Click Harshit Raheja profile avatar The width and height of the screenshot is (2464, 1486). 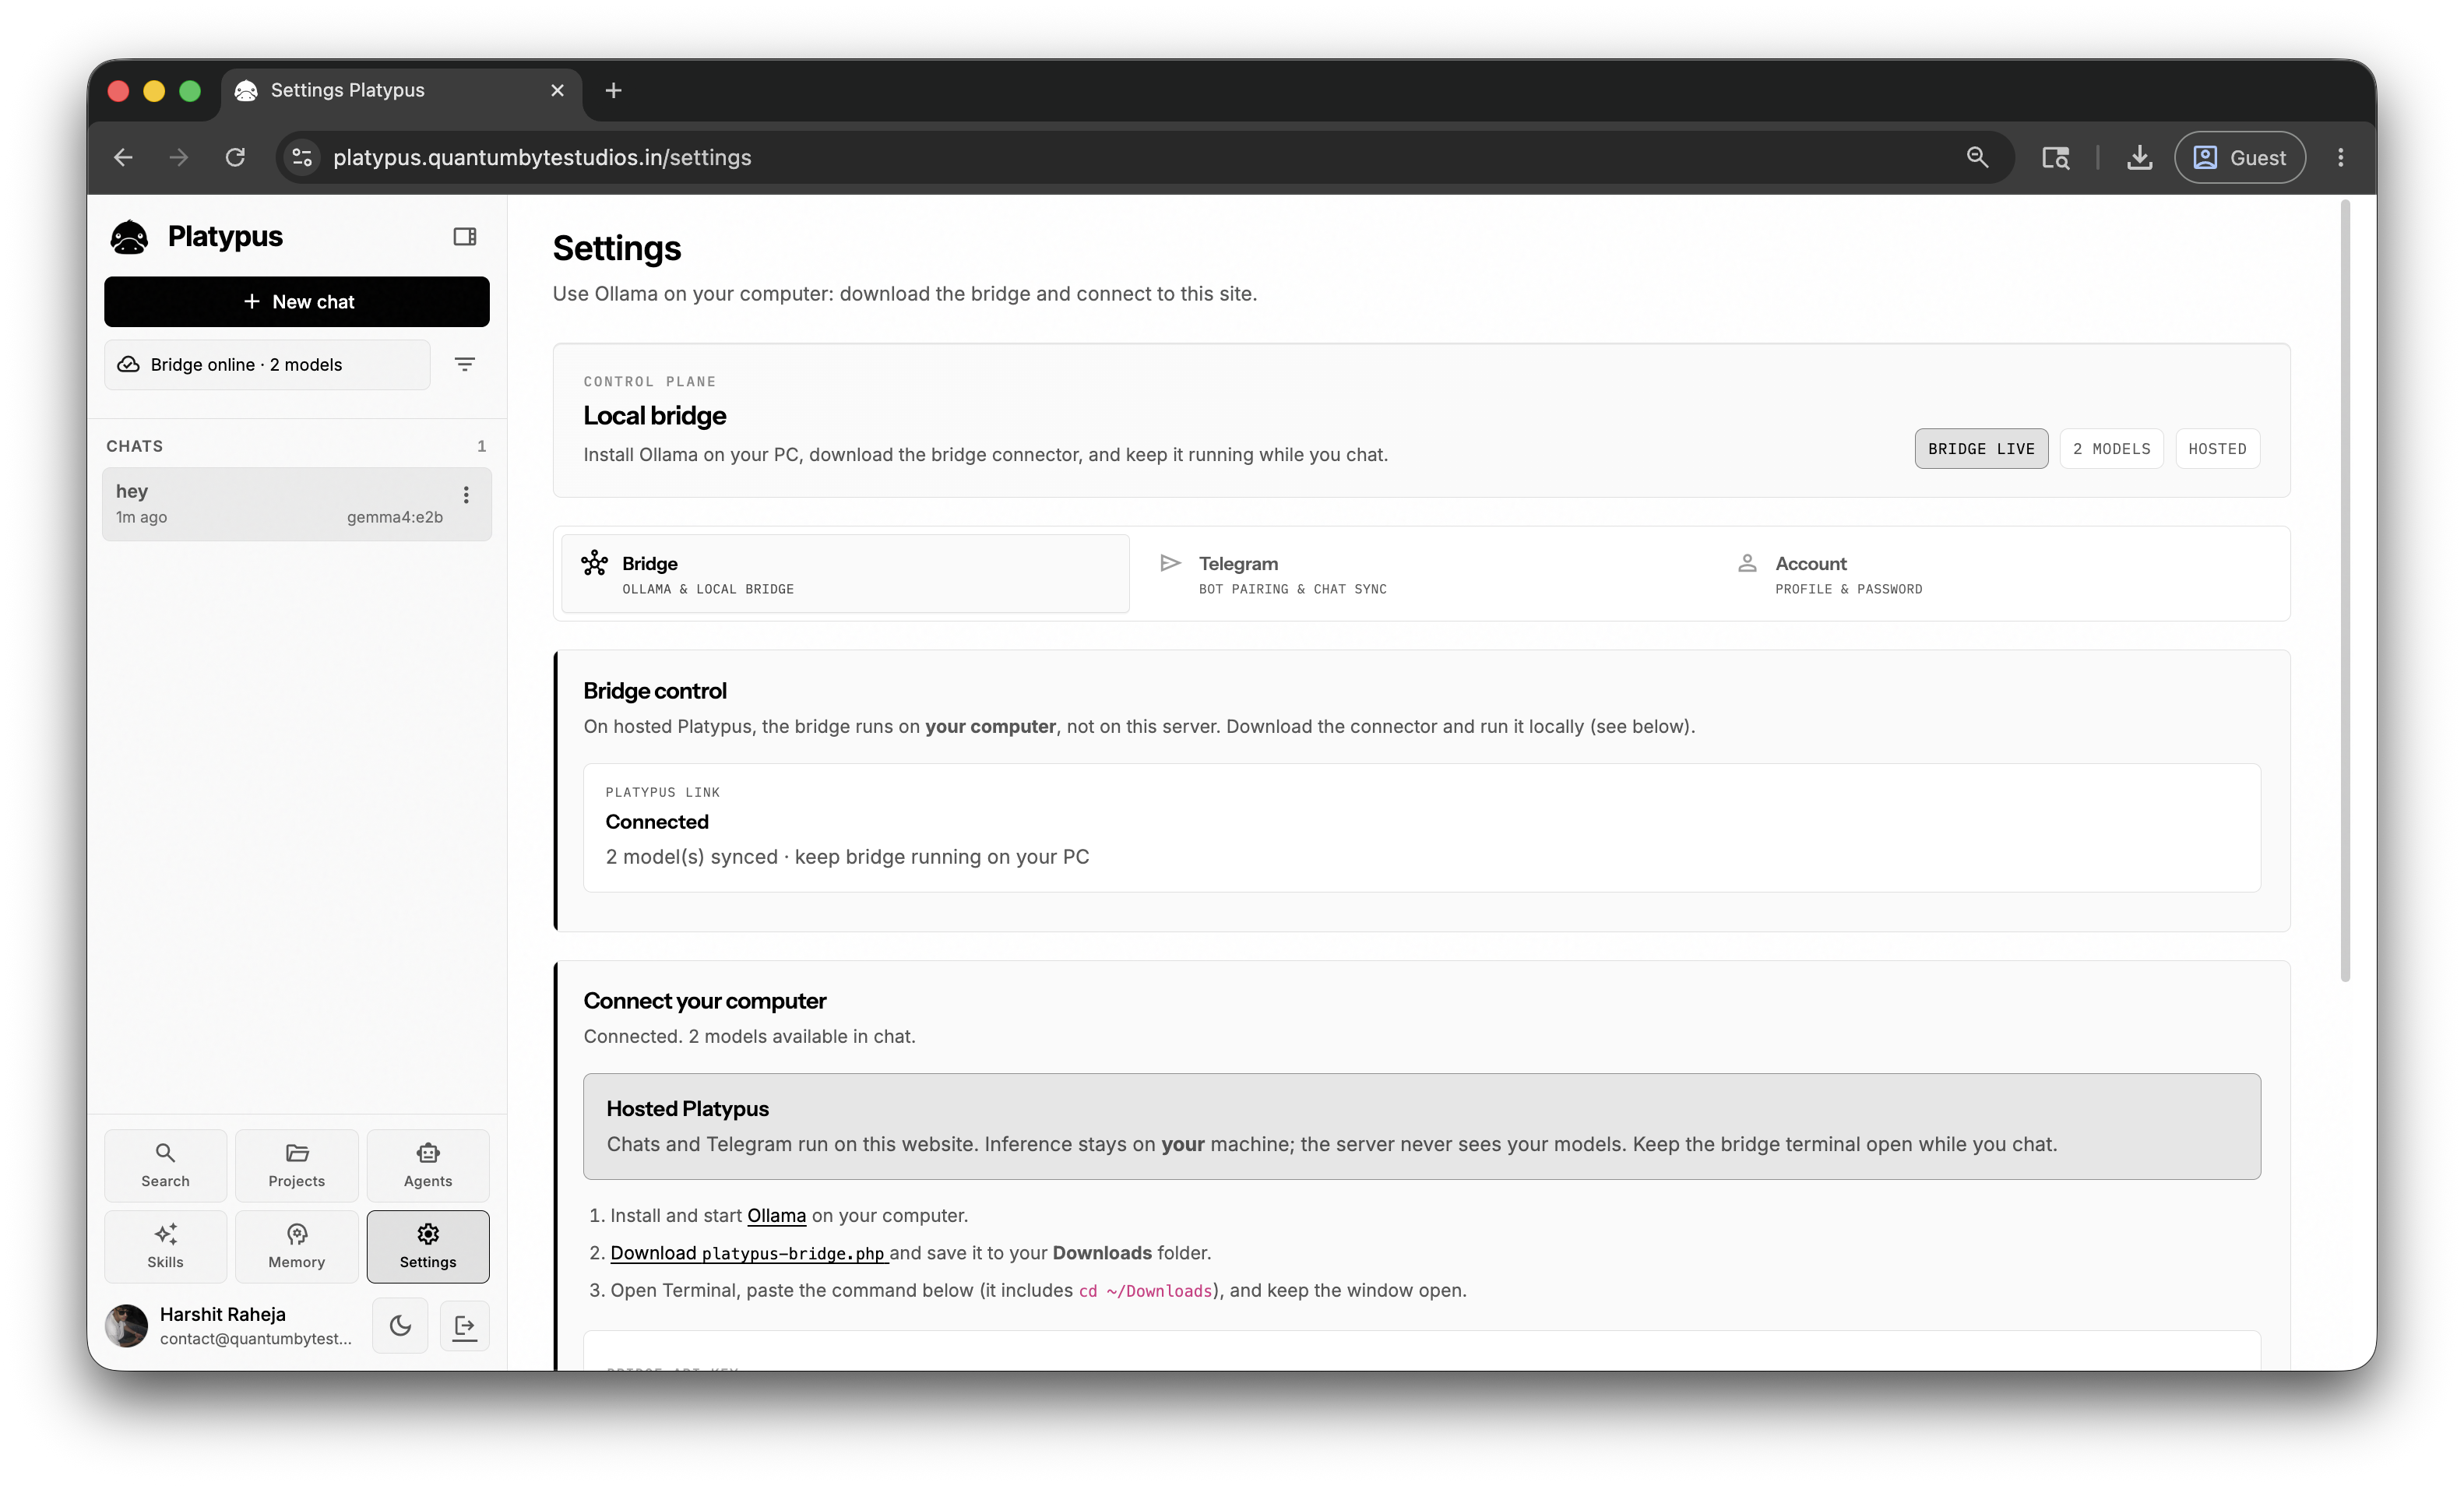click(x=127, y=1326)
